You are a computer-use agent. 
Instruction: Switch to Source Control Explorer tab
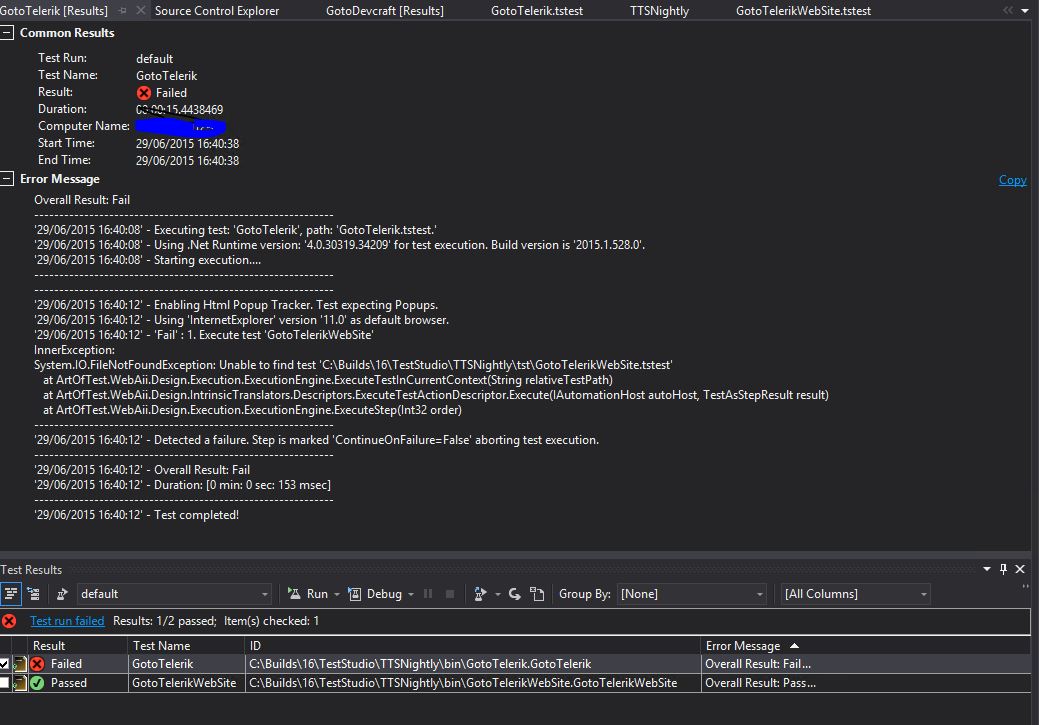217,11
